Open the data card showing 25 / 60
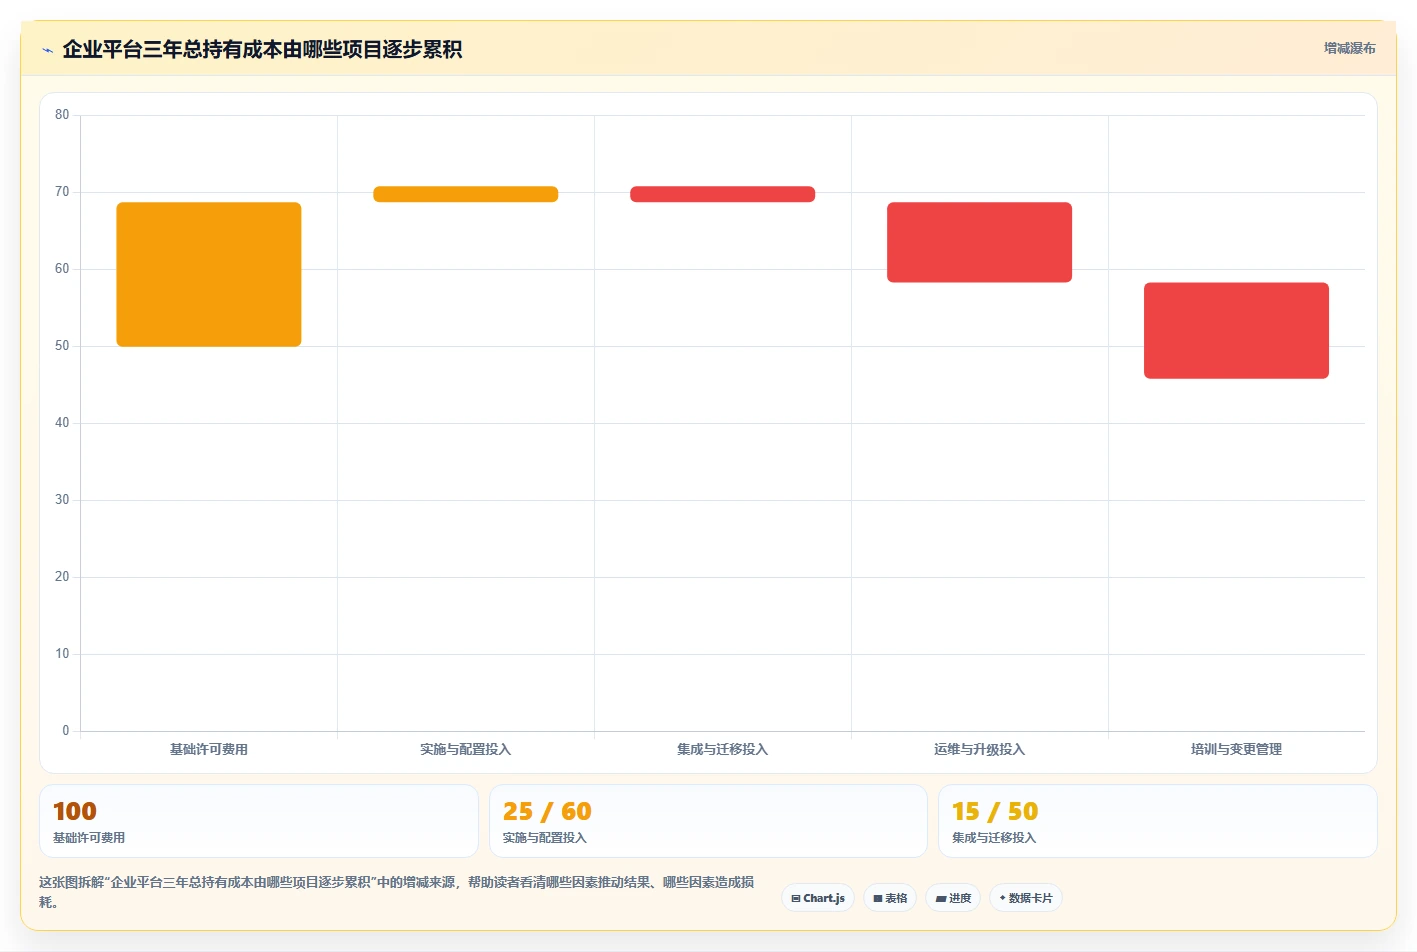Screen dimensions: 1417x952 point(708,821)
